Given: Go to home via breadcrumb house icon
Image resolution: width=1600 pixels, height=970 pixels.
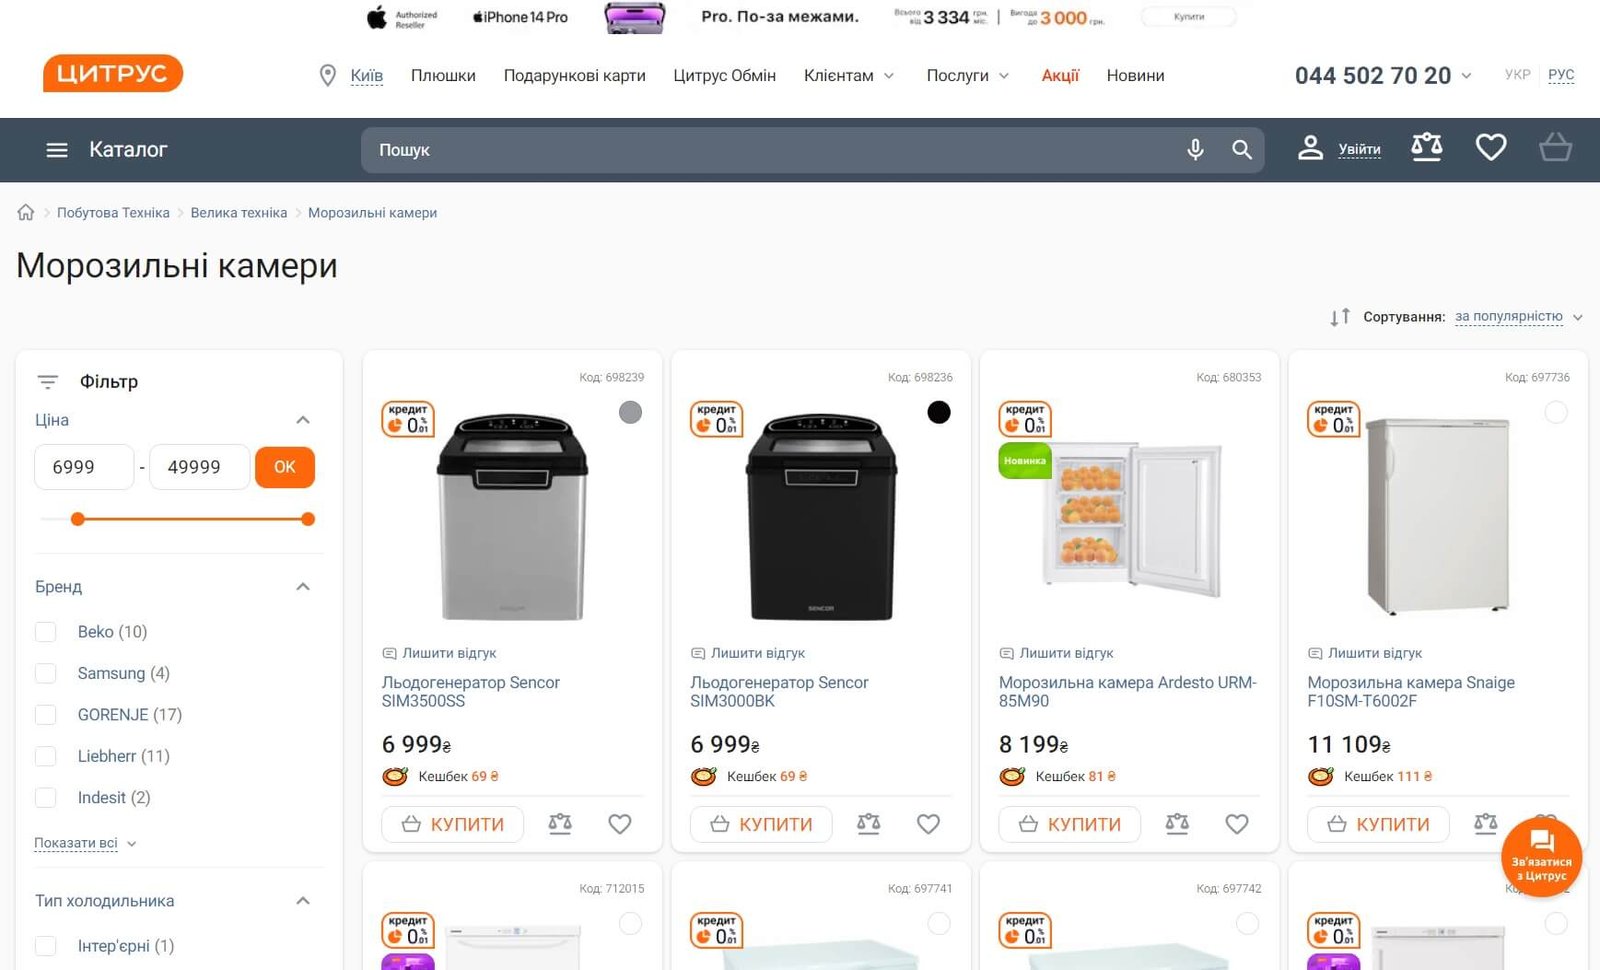Looking at the screenshot, I should coord(26,212).
